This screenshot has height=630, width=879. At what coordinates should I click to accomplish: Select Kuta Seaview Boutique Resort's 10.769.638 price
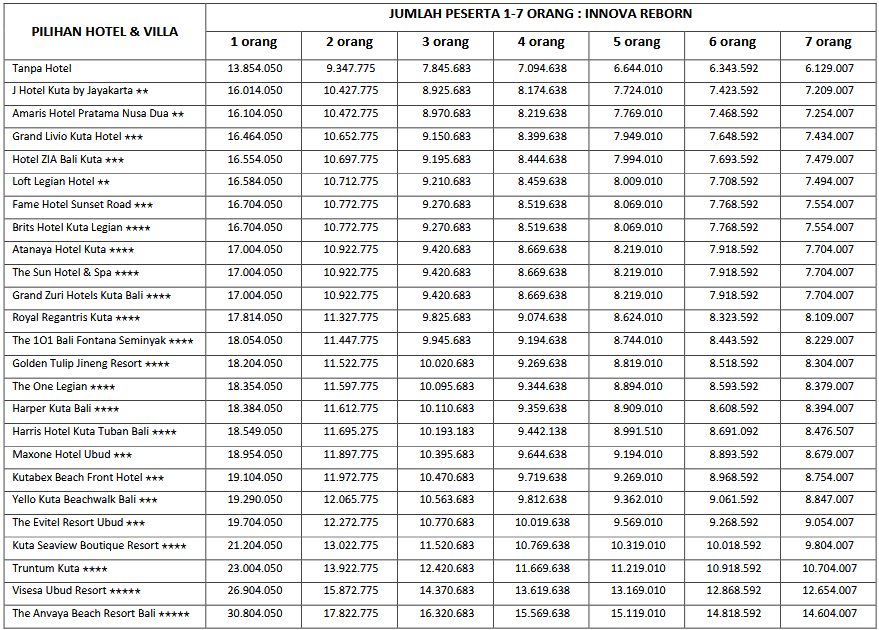[541, 546]
